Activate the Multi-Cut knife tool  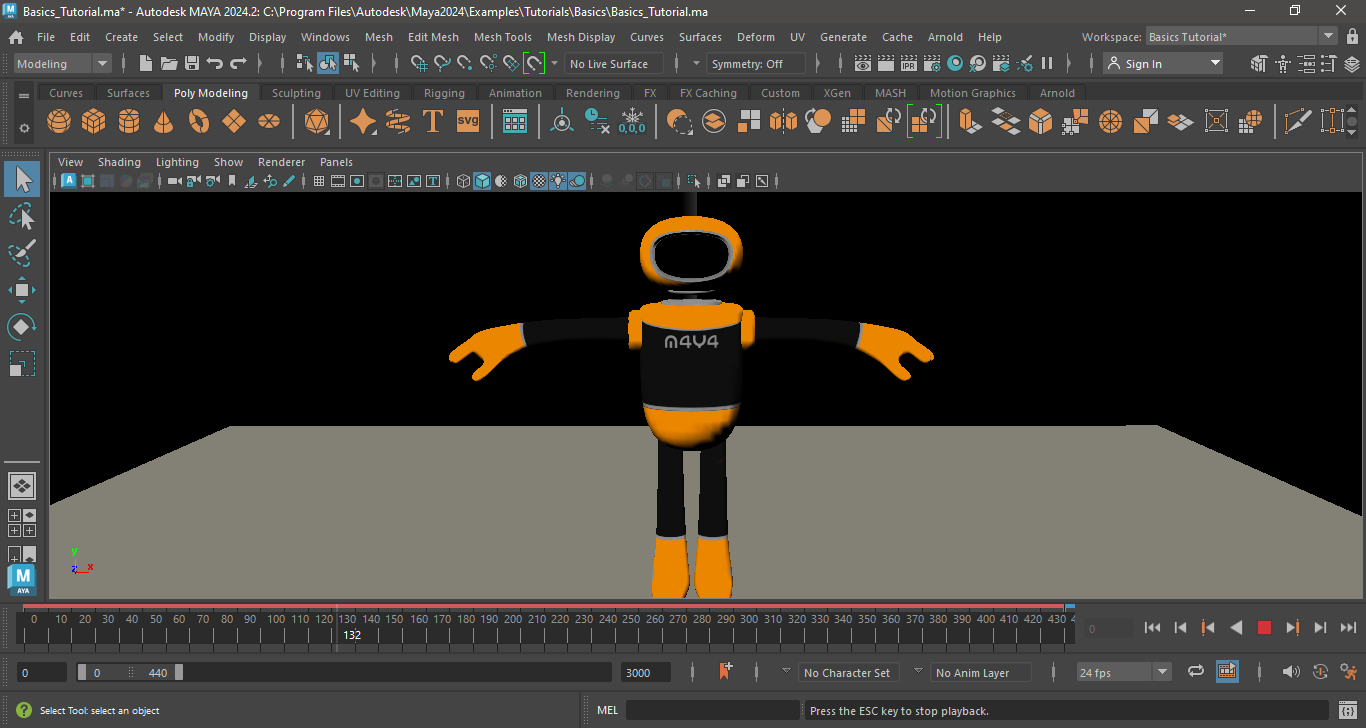[1298, 122]
